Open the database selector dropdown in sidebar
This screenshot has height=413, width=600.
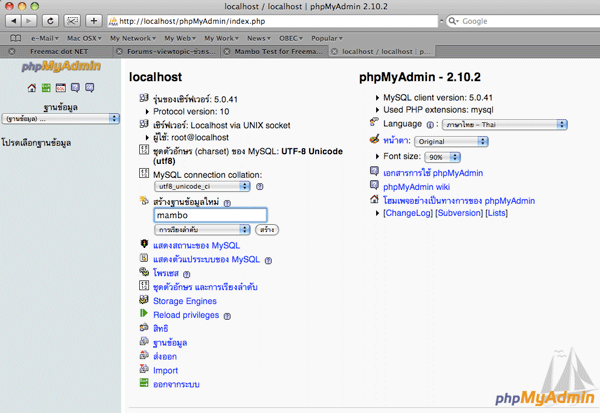(x=61, y=118)
